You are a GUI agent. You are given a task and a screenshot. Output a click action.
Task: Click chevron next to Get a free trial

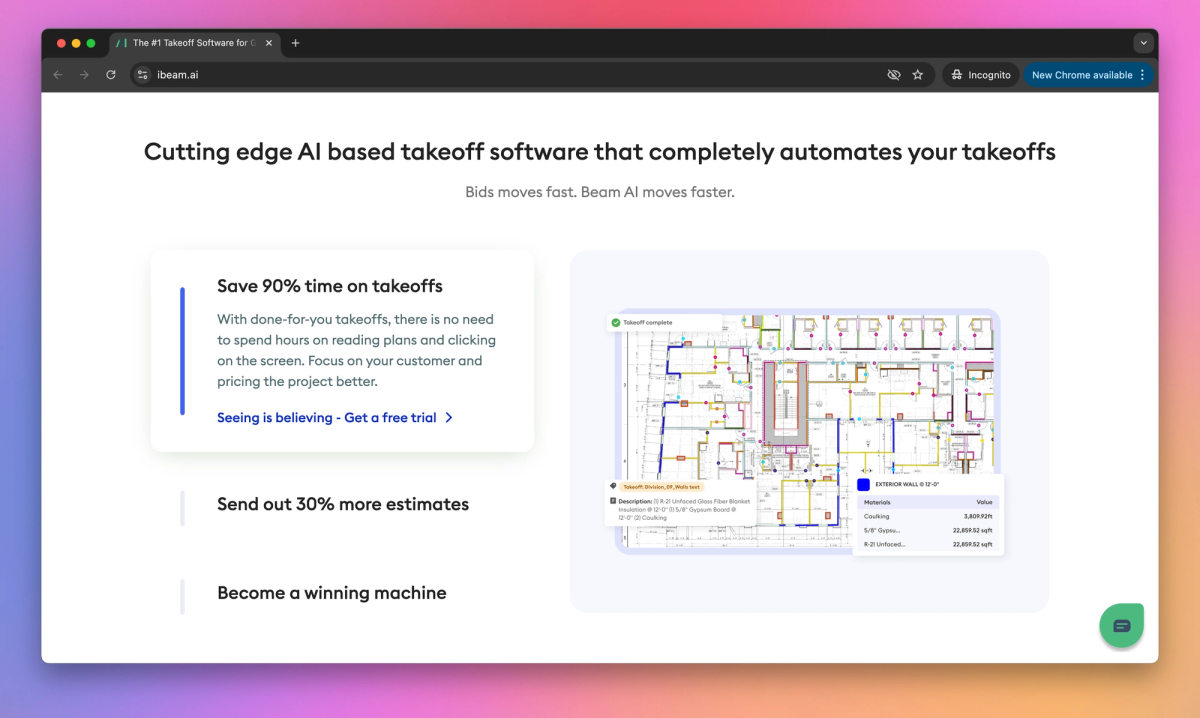[x=449, y=418]
